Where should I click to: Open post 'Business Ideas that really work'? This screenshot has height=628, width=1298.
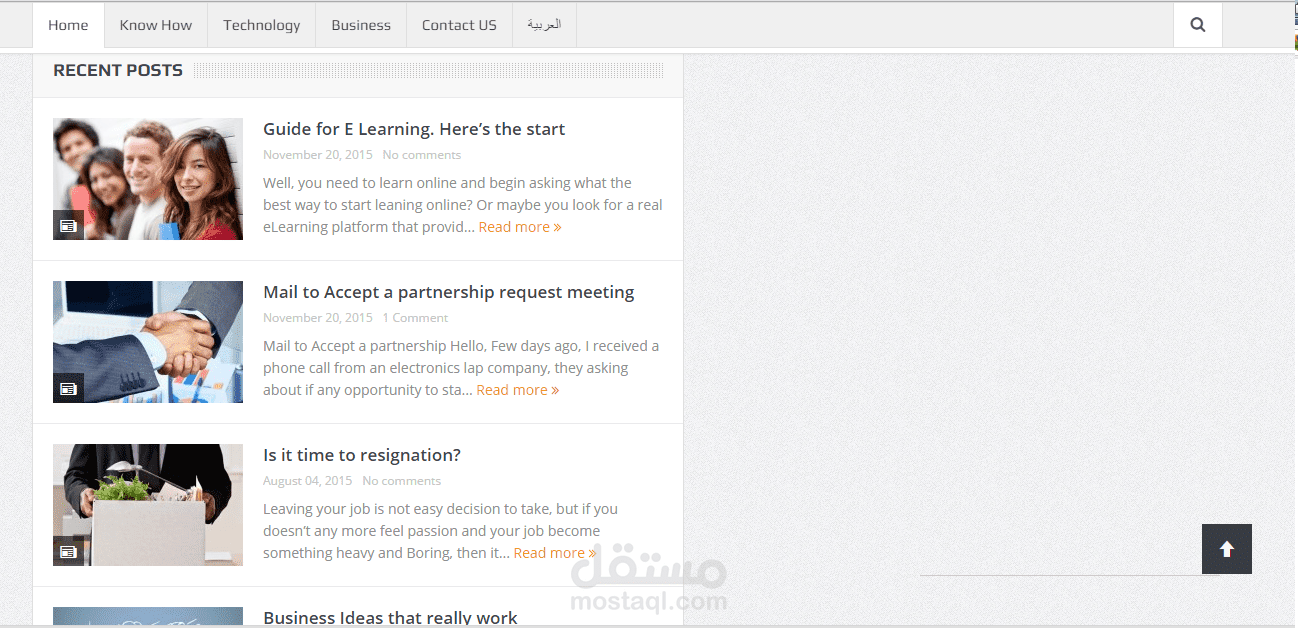point(390,618)
